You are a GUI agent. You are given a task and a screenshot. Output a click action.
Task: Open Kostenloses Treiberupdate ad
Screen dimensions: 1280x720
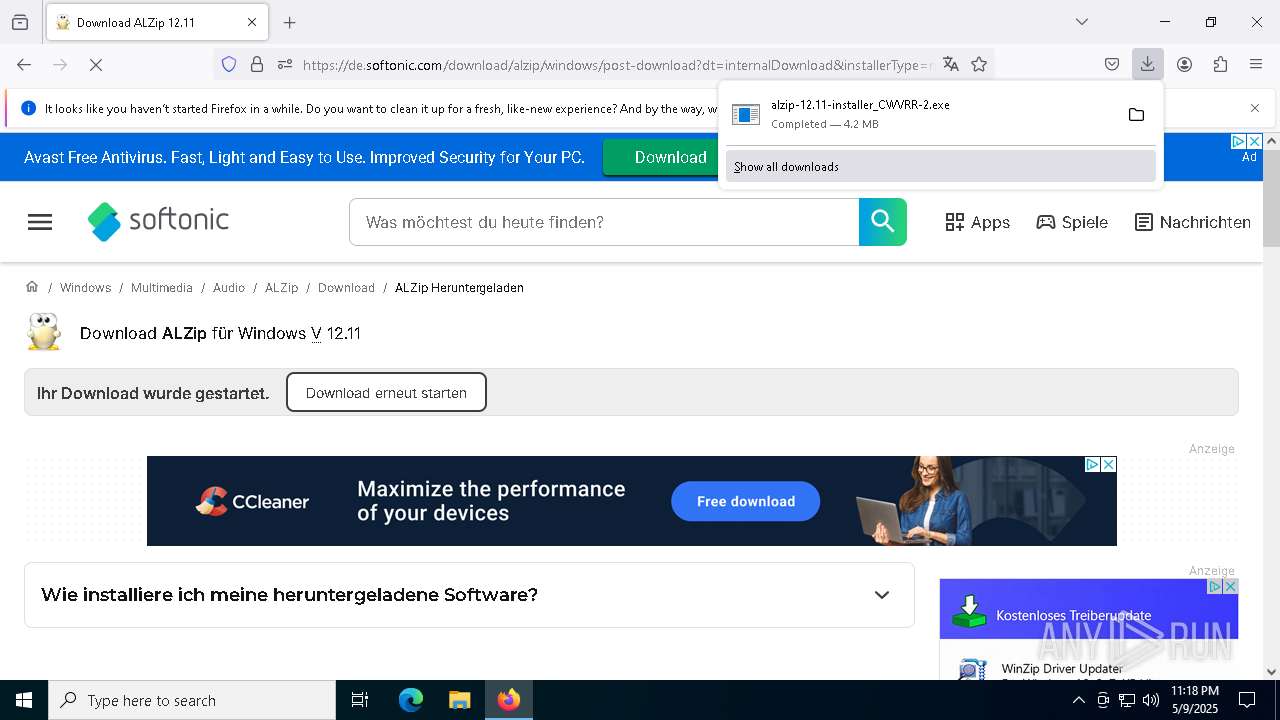(x=1073, y=615)
